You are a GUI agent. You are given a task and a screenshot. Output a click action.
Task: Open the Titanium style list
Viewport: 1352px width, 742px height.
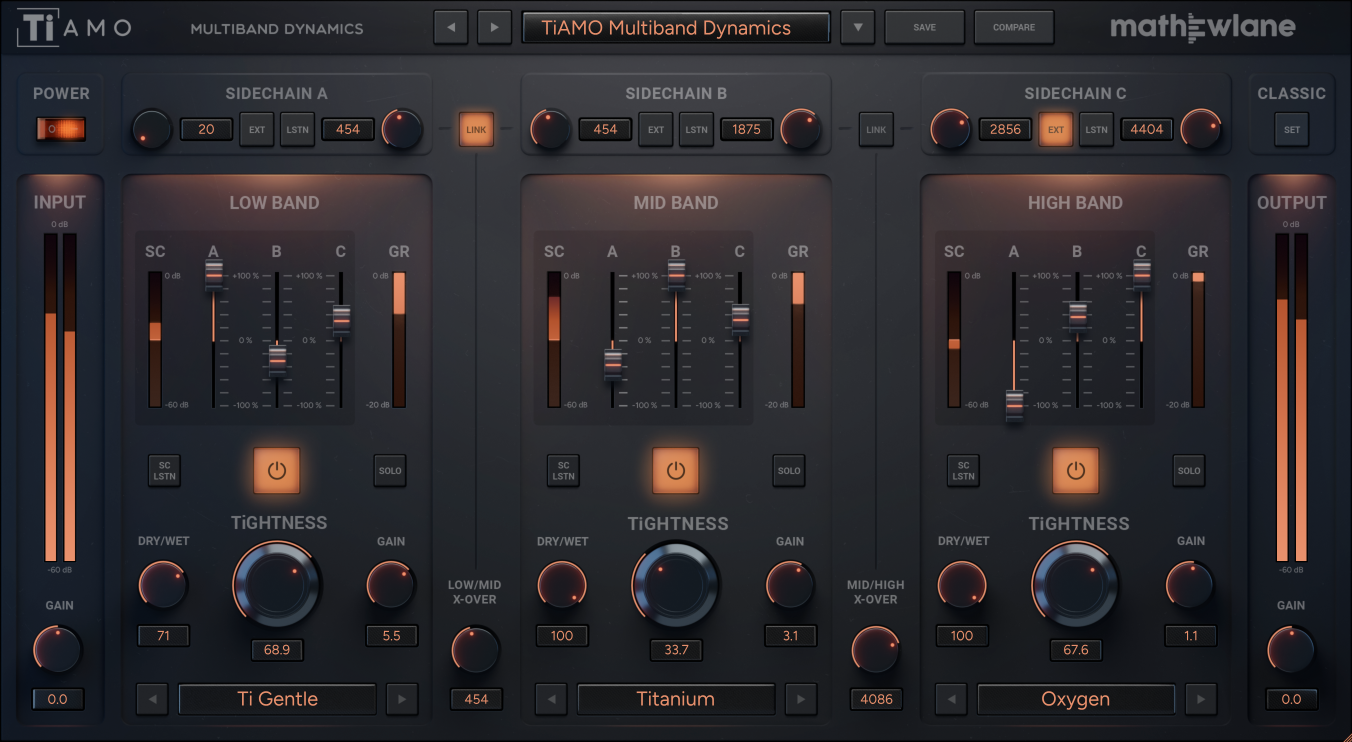pos(676,699)
